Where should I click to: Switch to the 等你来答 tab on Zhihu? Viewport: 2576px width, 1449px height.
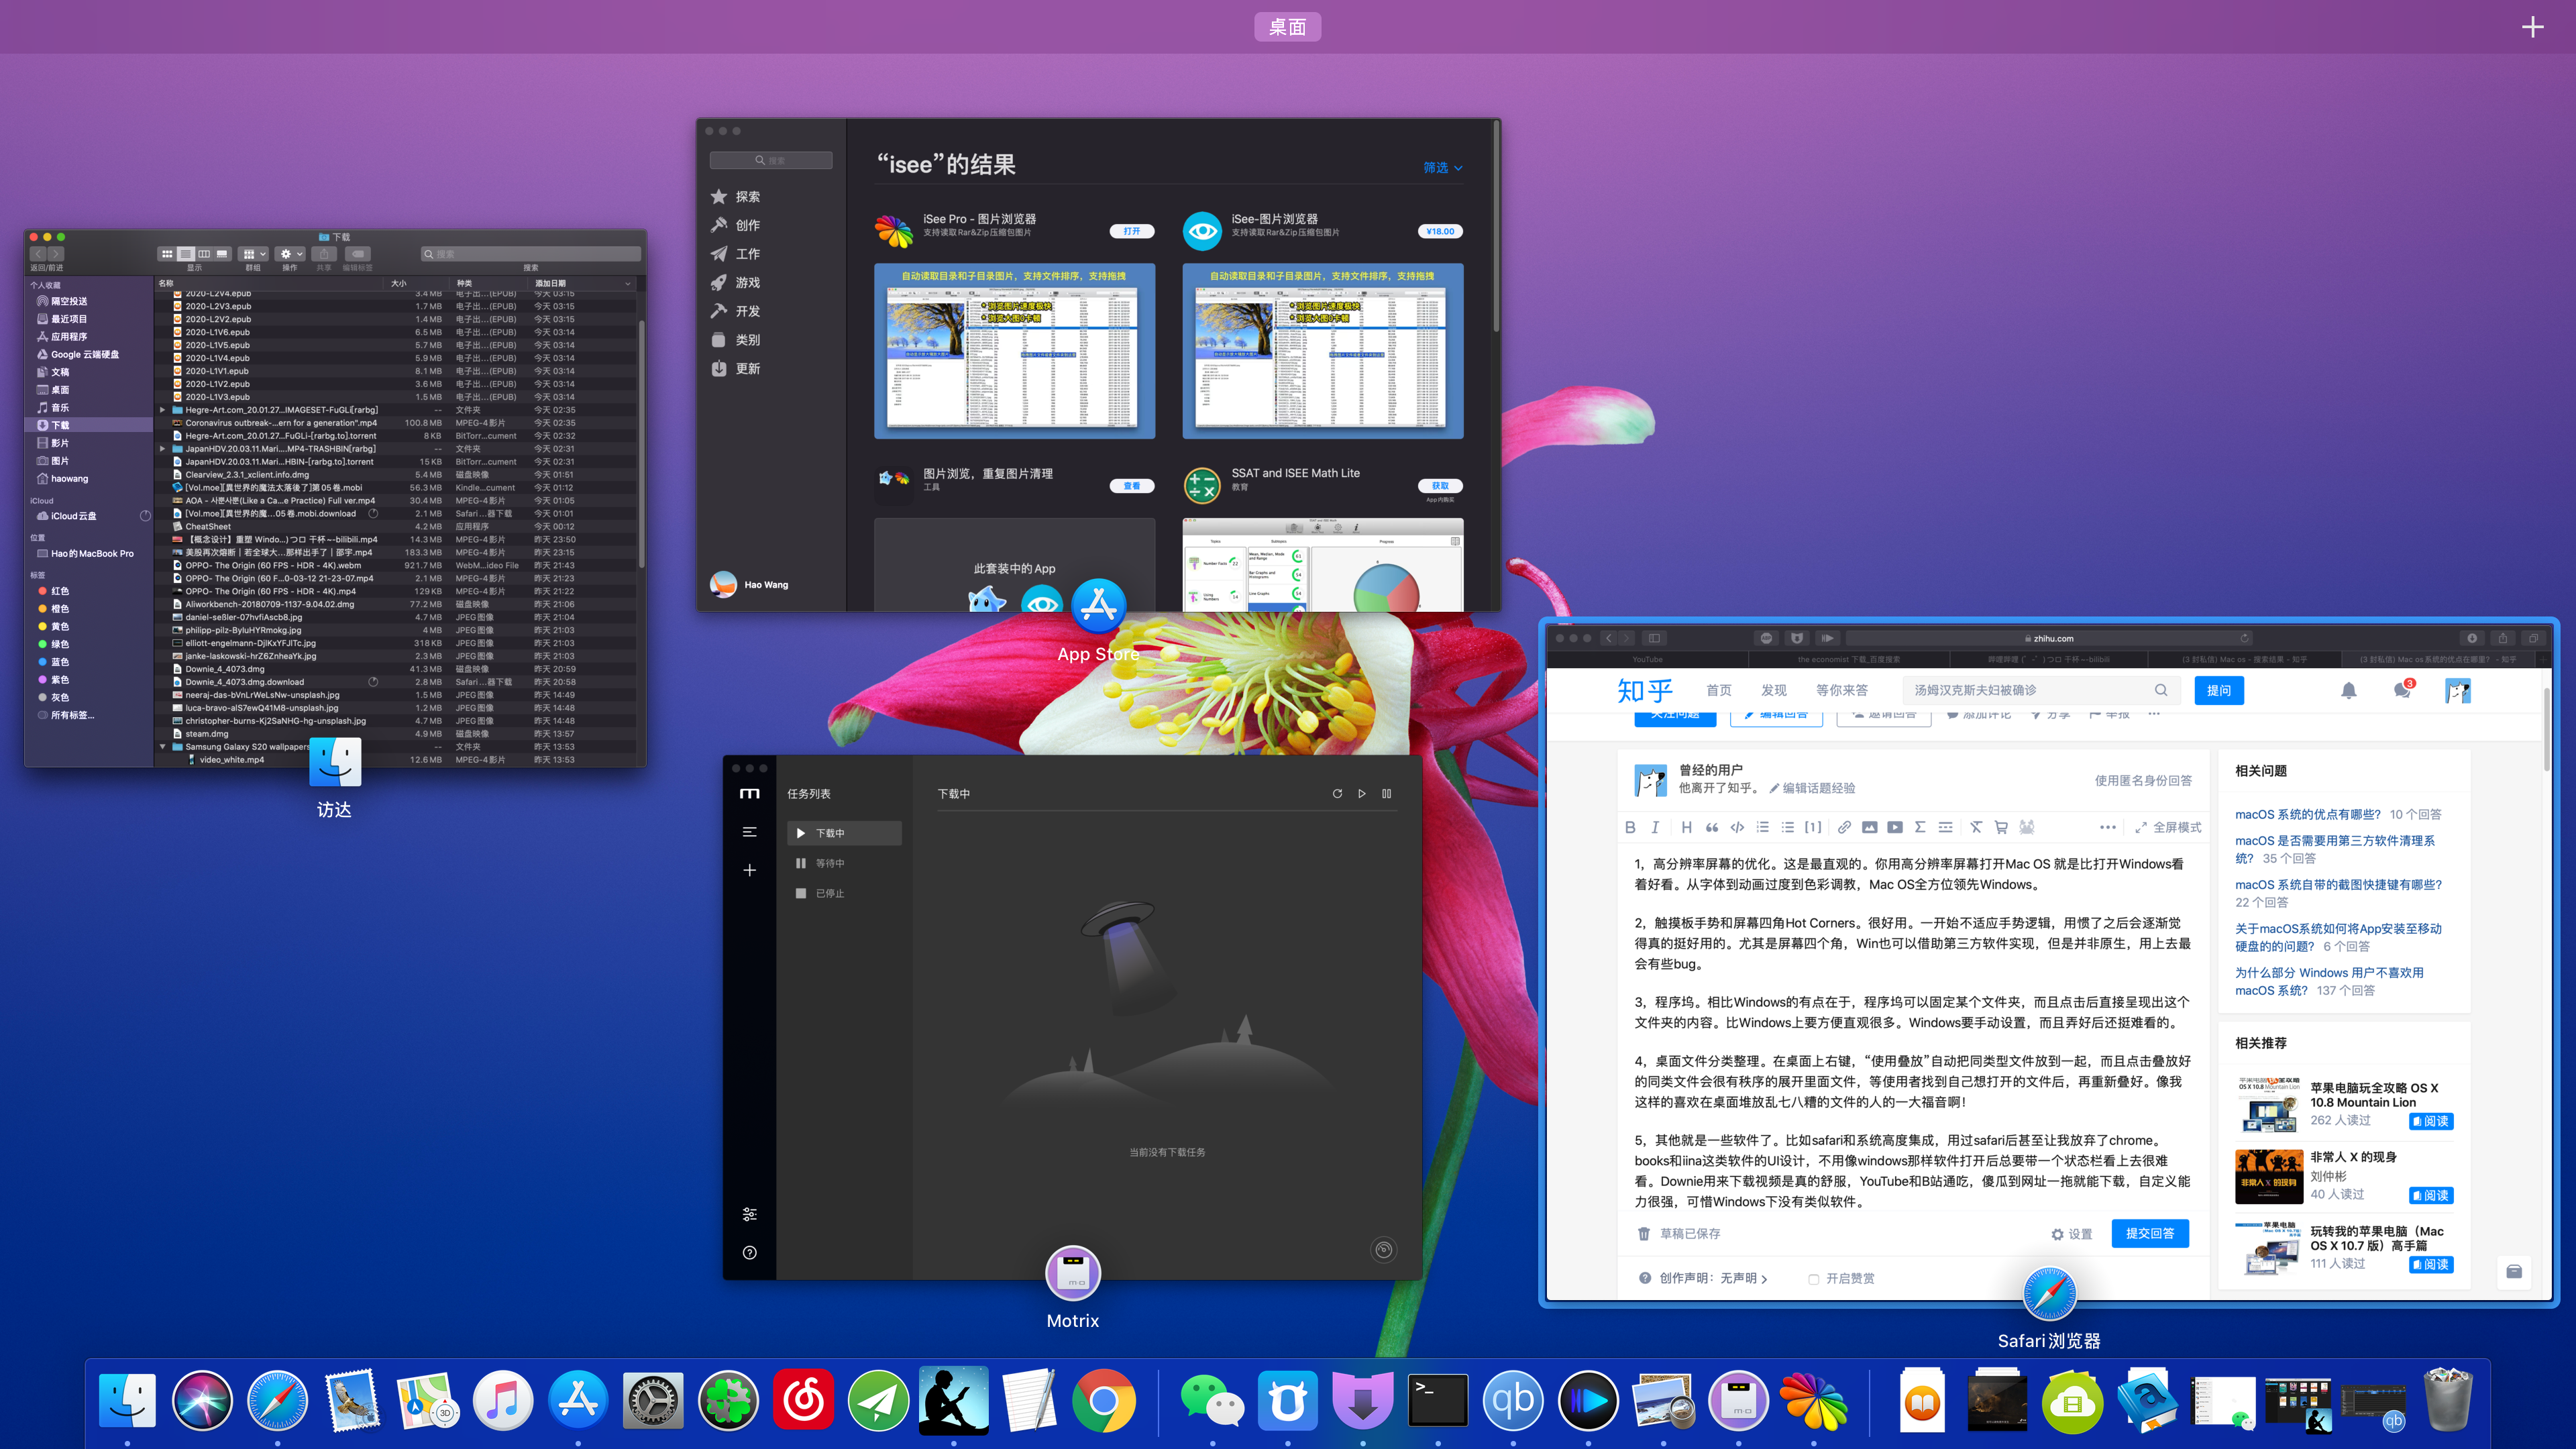(1842, 690)
